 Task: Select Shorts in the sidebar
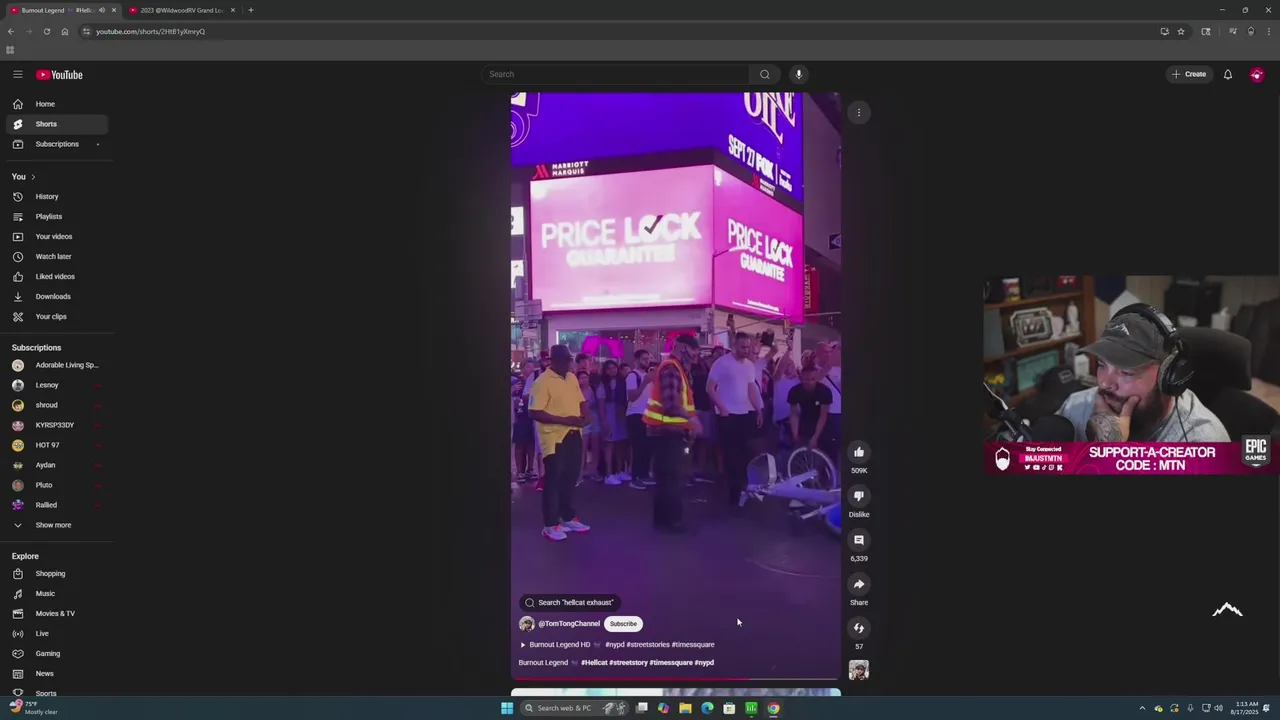(55, 124)
